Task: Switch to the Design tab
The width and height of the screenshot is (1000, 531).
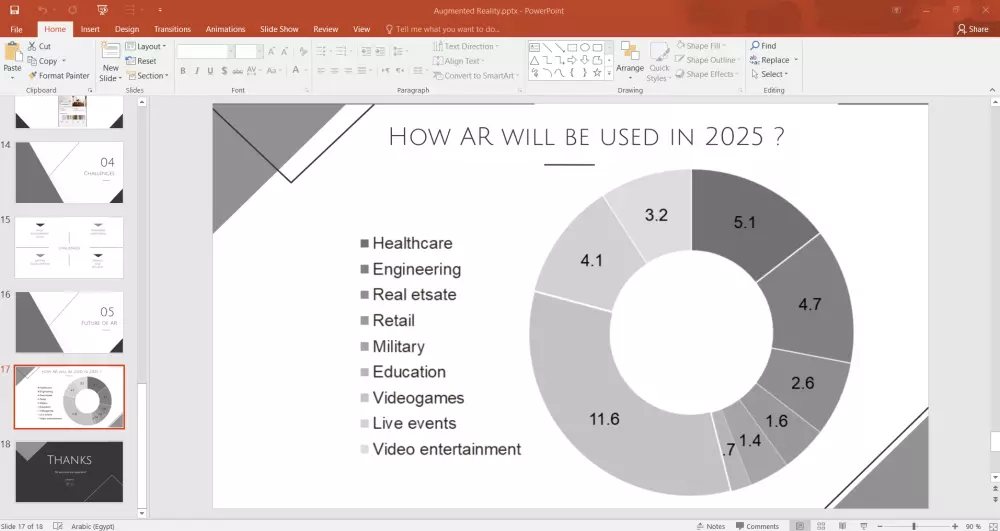Action: 127,29
